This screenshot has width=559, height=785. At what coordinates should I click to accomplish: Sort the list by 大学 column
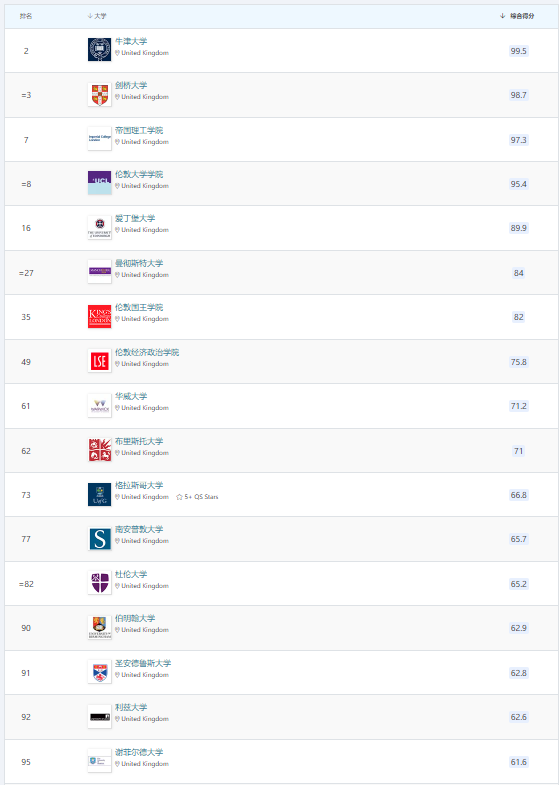[x=97, y=16]
